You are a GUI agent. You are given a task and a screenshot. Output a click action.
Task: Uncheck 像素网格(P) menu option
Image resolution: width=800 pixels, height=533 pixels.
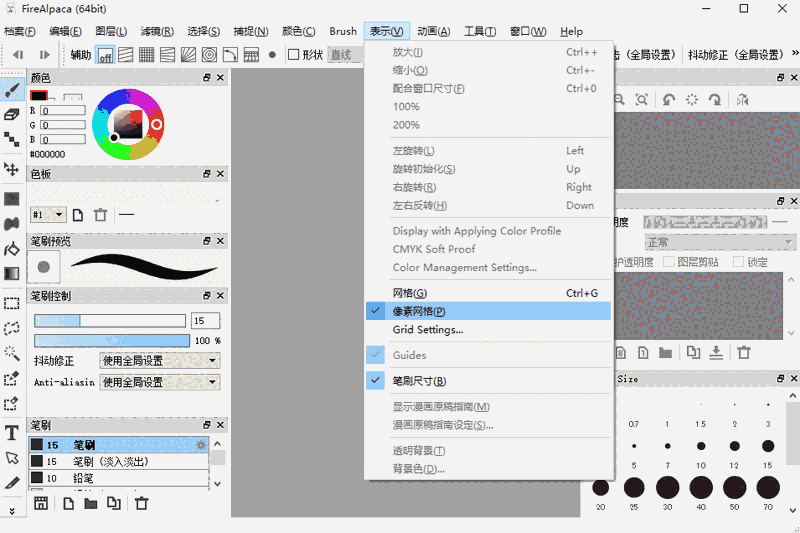coord(488,311)
